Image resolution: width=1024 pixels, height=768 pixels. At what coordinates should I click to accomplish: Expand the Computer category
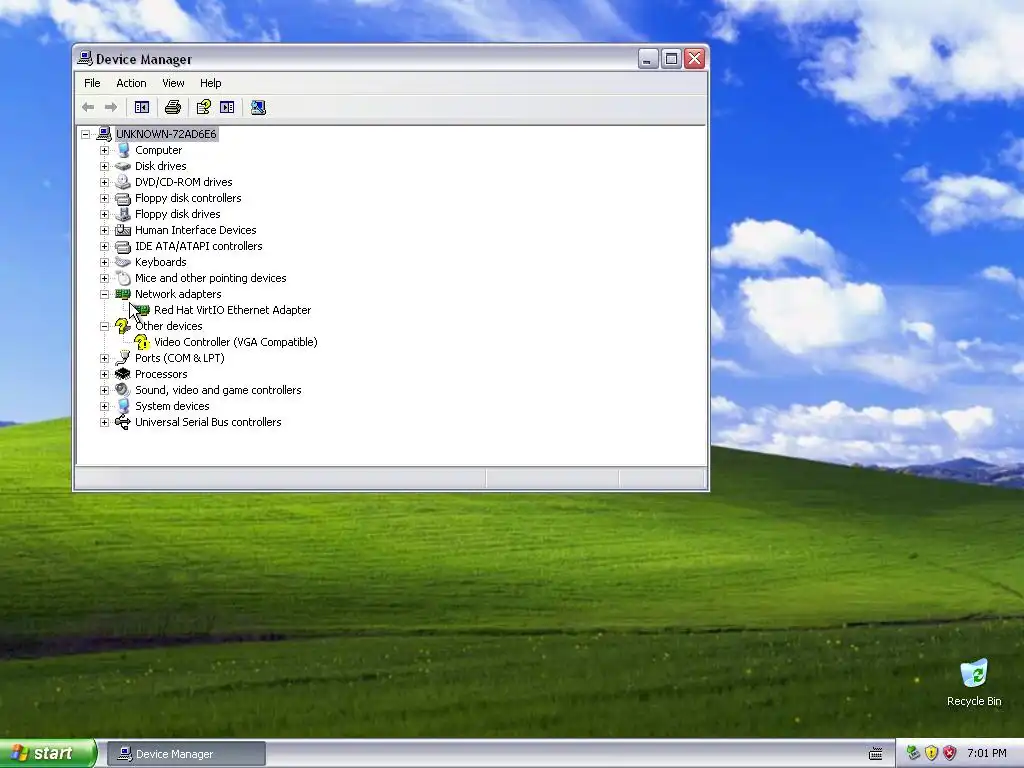click(104, 150)
